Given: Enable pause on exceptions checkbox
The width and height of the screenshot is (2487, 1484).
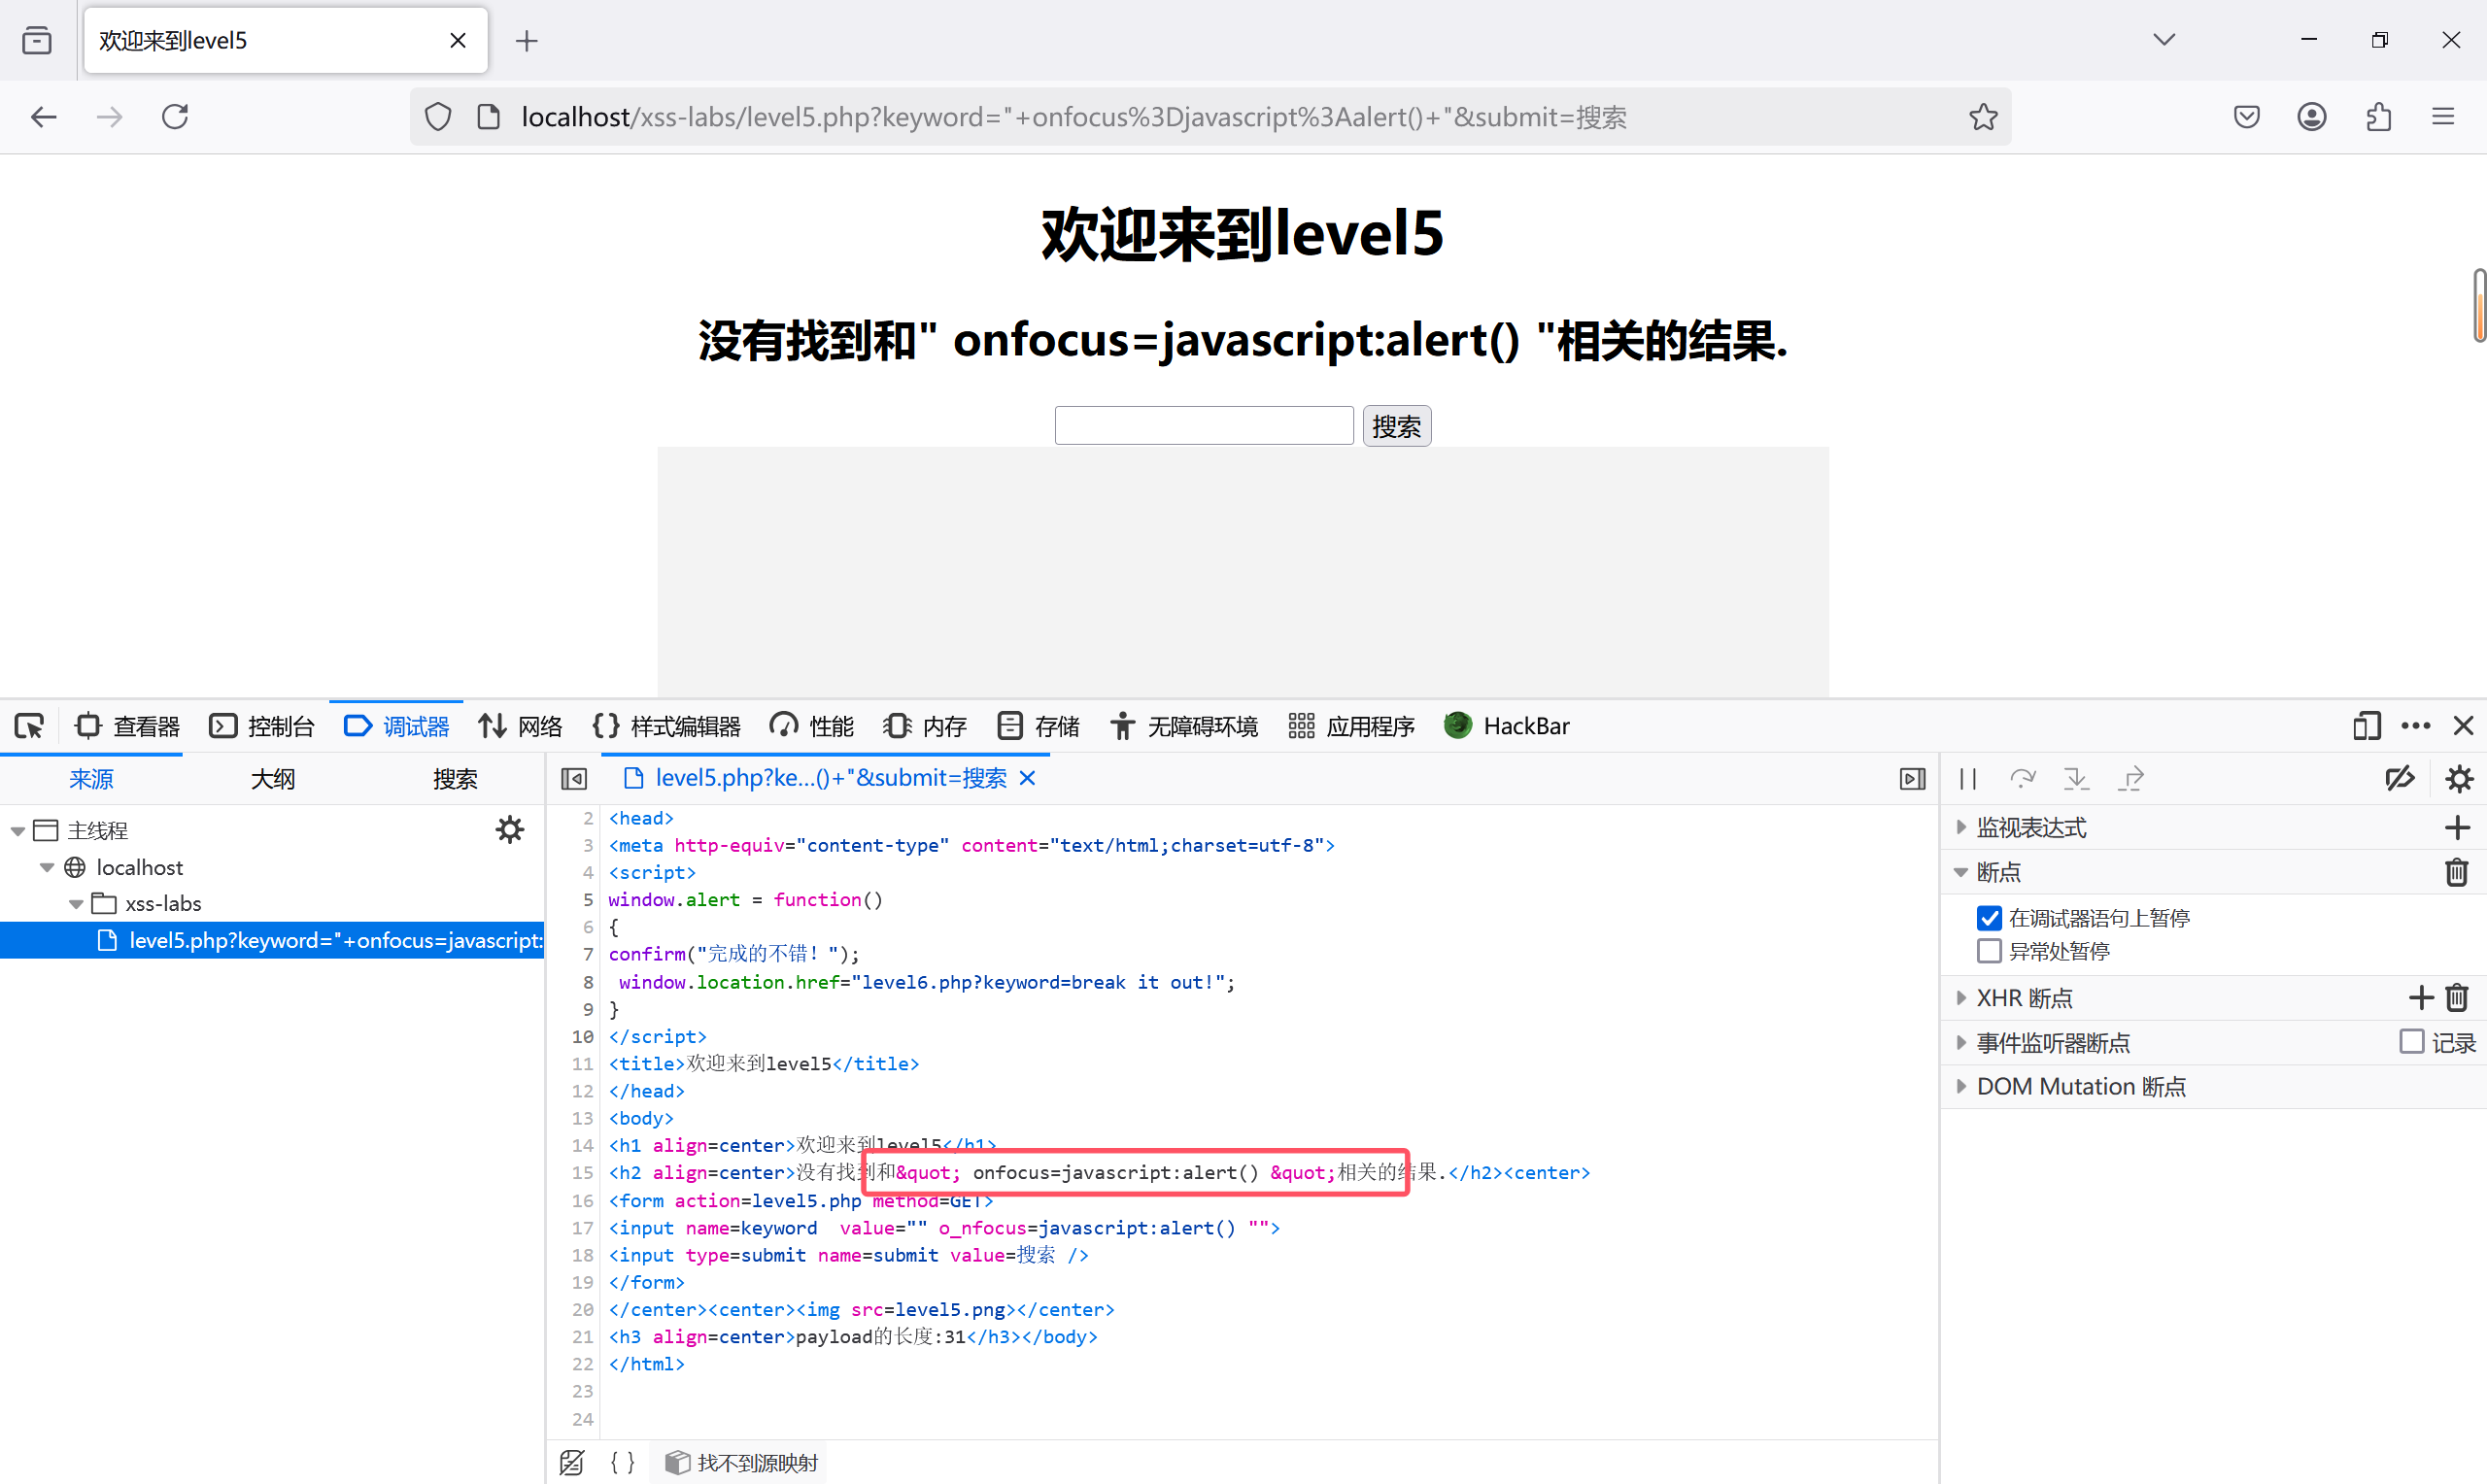Looking at the screenshot, I should pos(1989,951).
